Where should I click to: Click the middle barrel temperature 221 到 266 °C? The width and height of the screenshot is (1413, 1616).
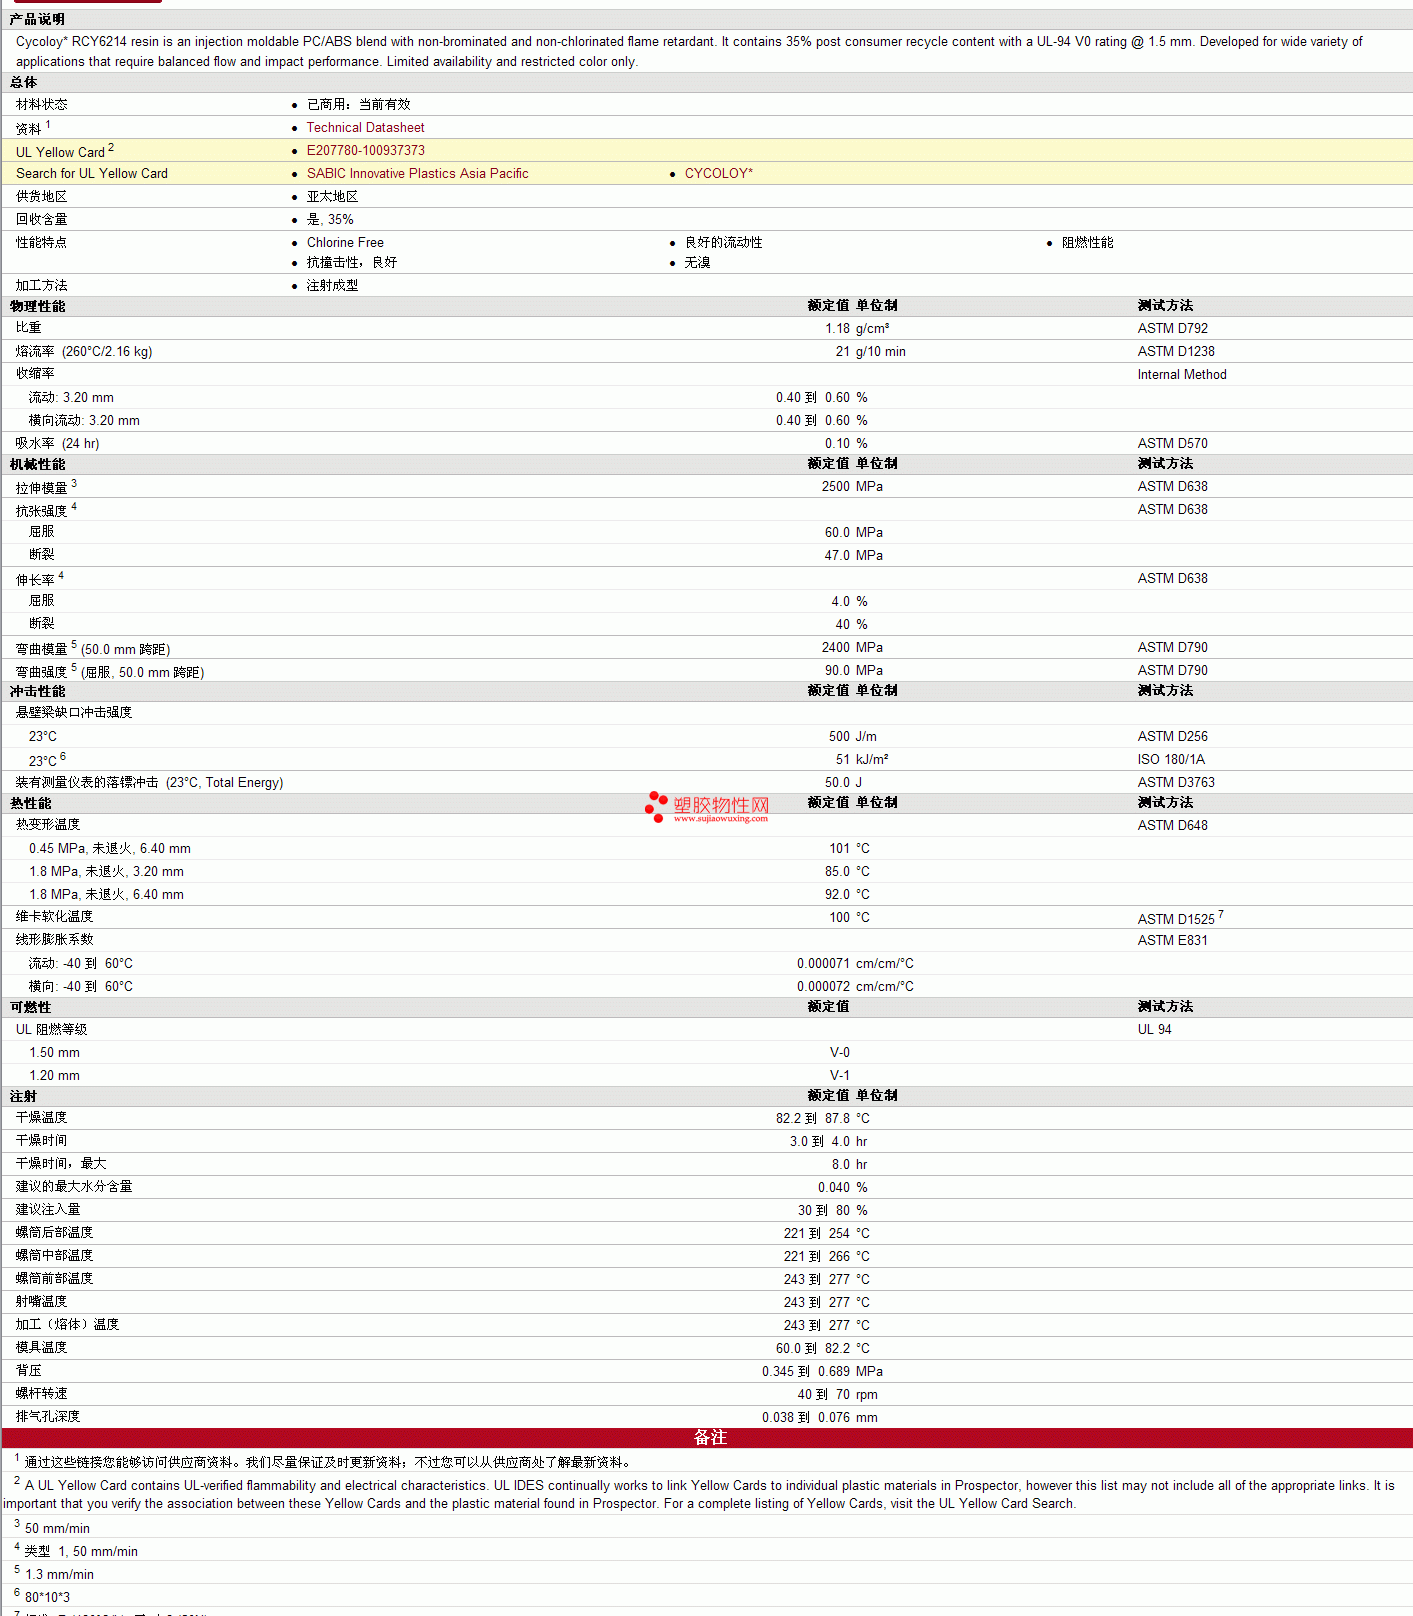pos(827,1257)
